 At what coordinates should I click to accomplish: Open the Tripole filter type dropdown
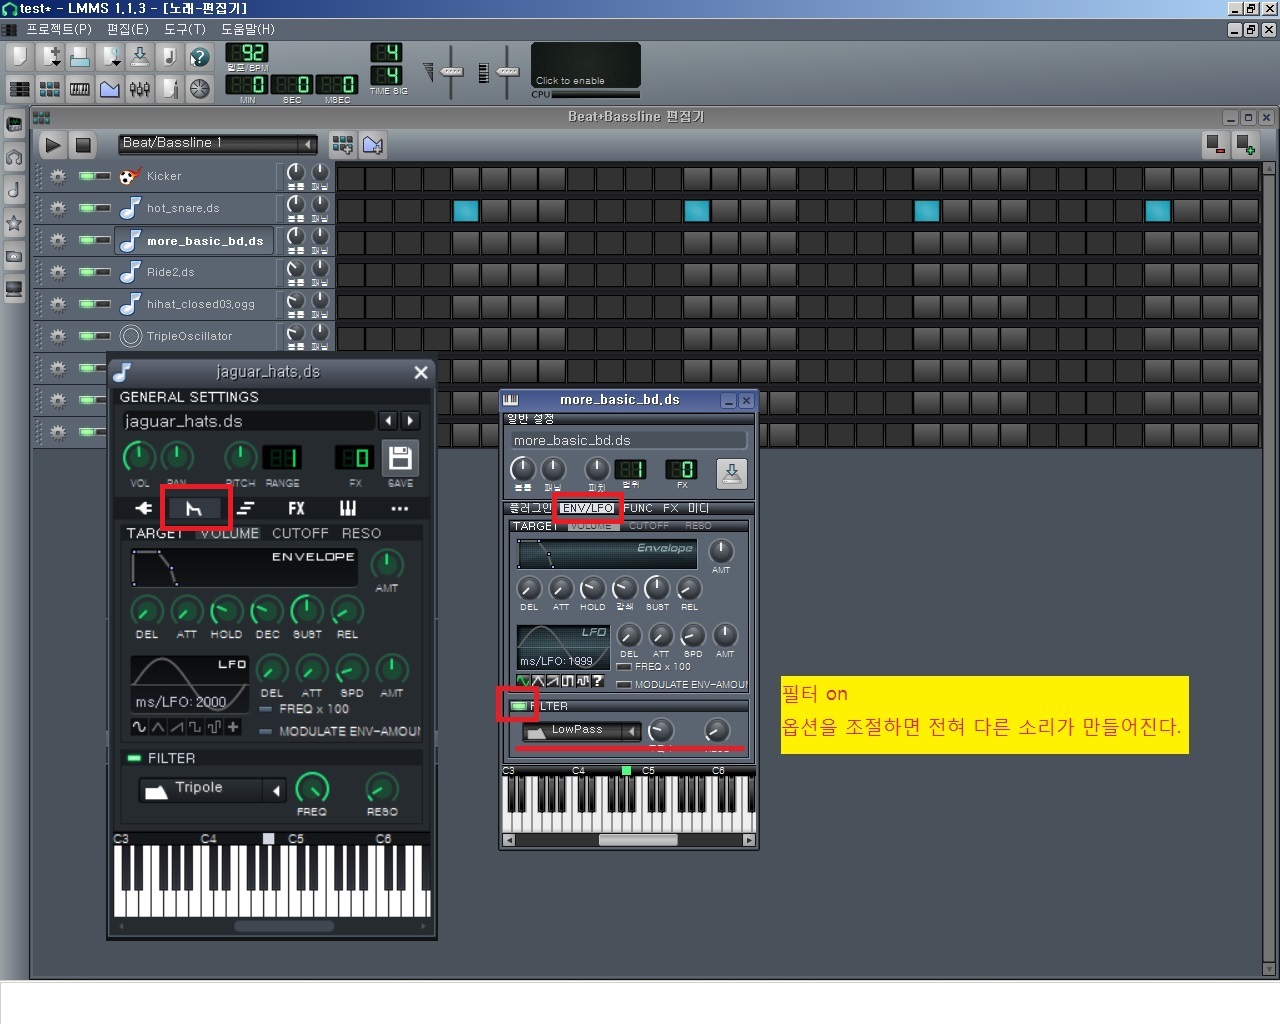tap(212, 790)
